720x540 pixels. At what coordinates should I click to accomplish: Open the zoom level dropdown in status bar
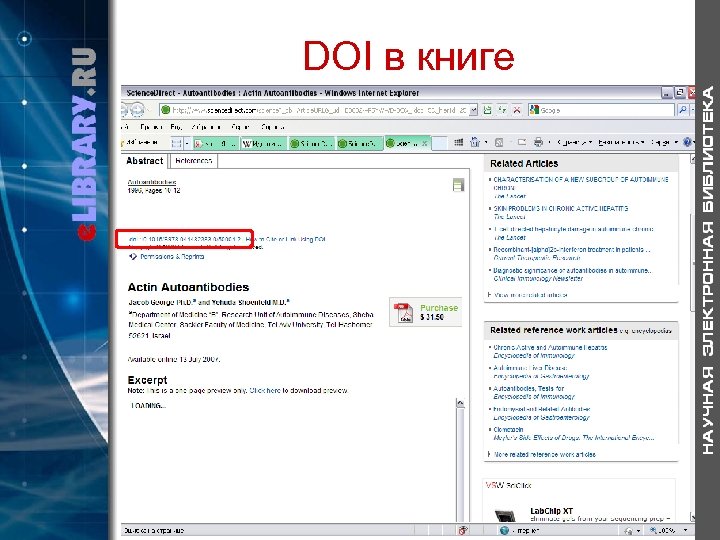click(686, 530)
